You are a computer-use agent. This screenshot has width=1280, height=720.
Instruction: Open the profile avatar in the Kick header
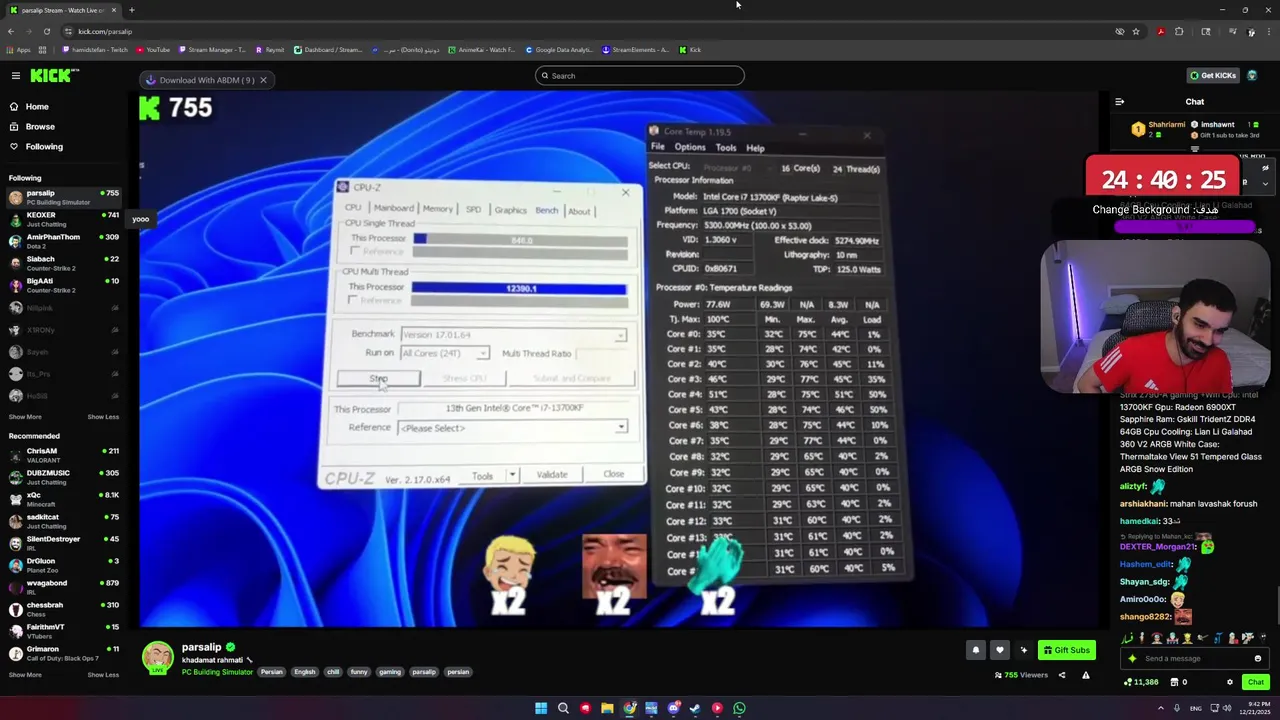pos(1252,76)
